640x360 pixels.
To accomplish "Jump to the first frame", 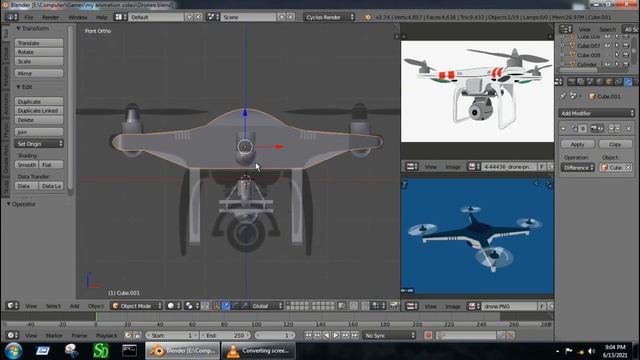I will 308,336.
